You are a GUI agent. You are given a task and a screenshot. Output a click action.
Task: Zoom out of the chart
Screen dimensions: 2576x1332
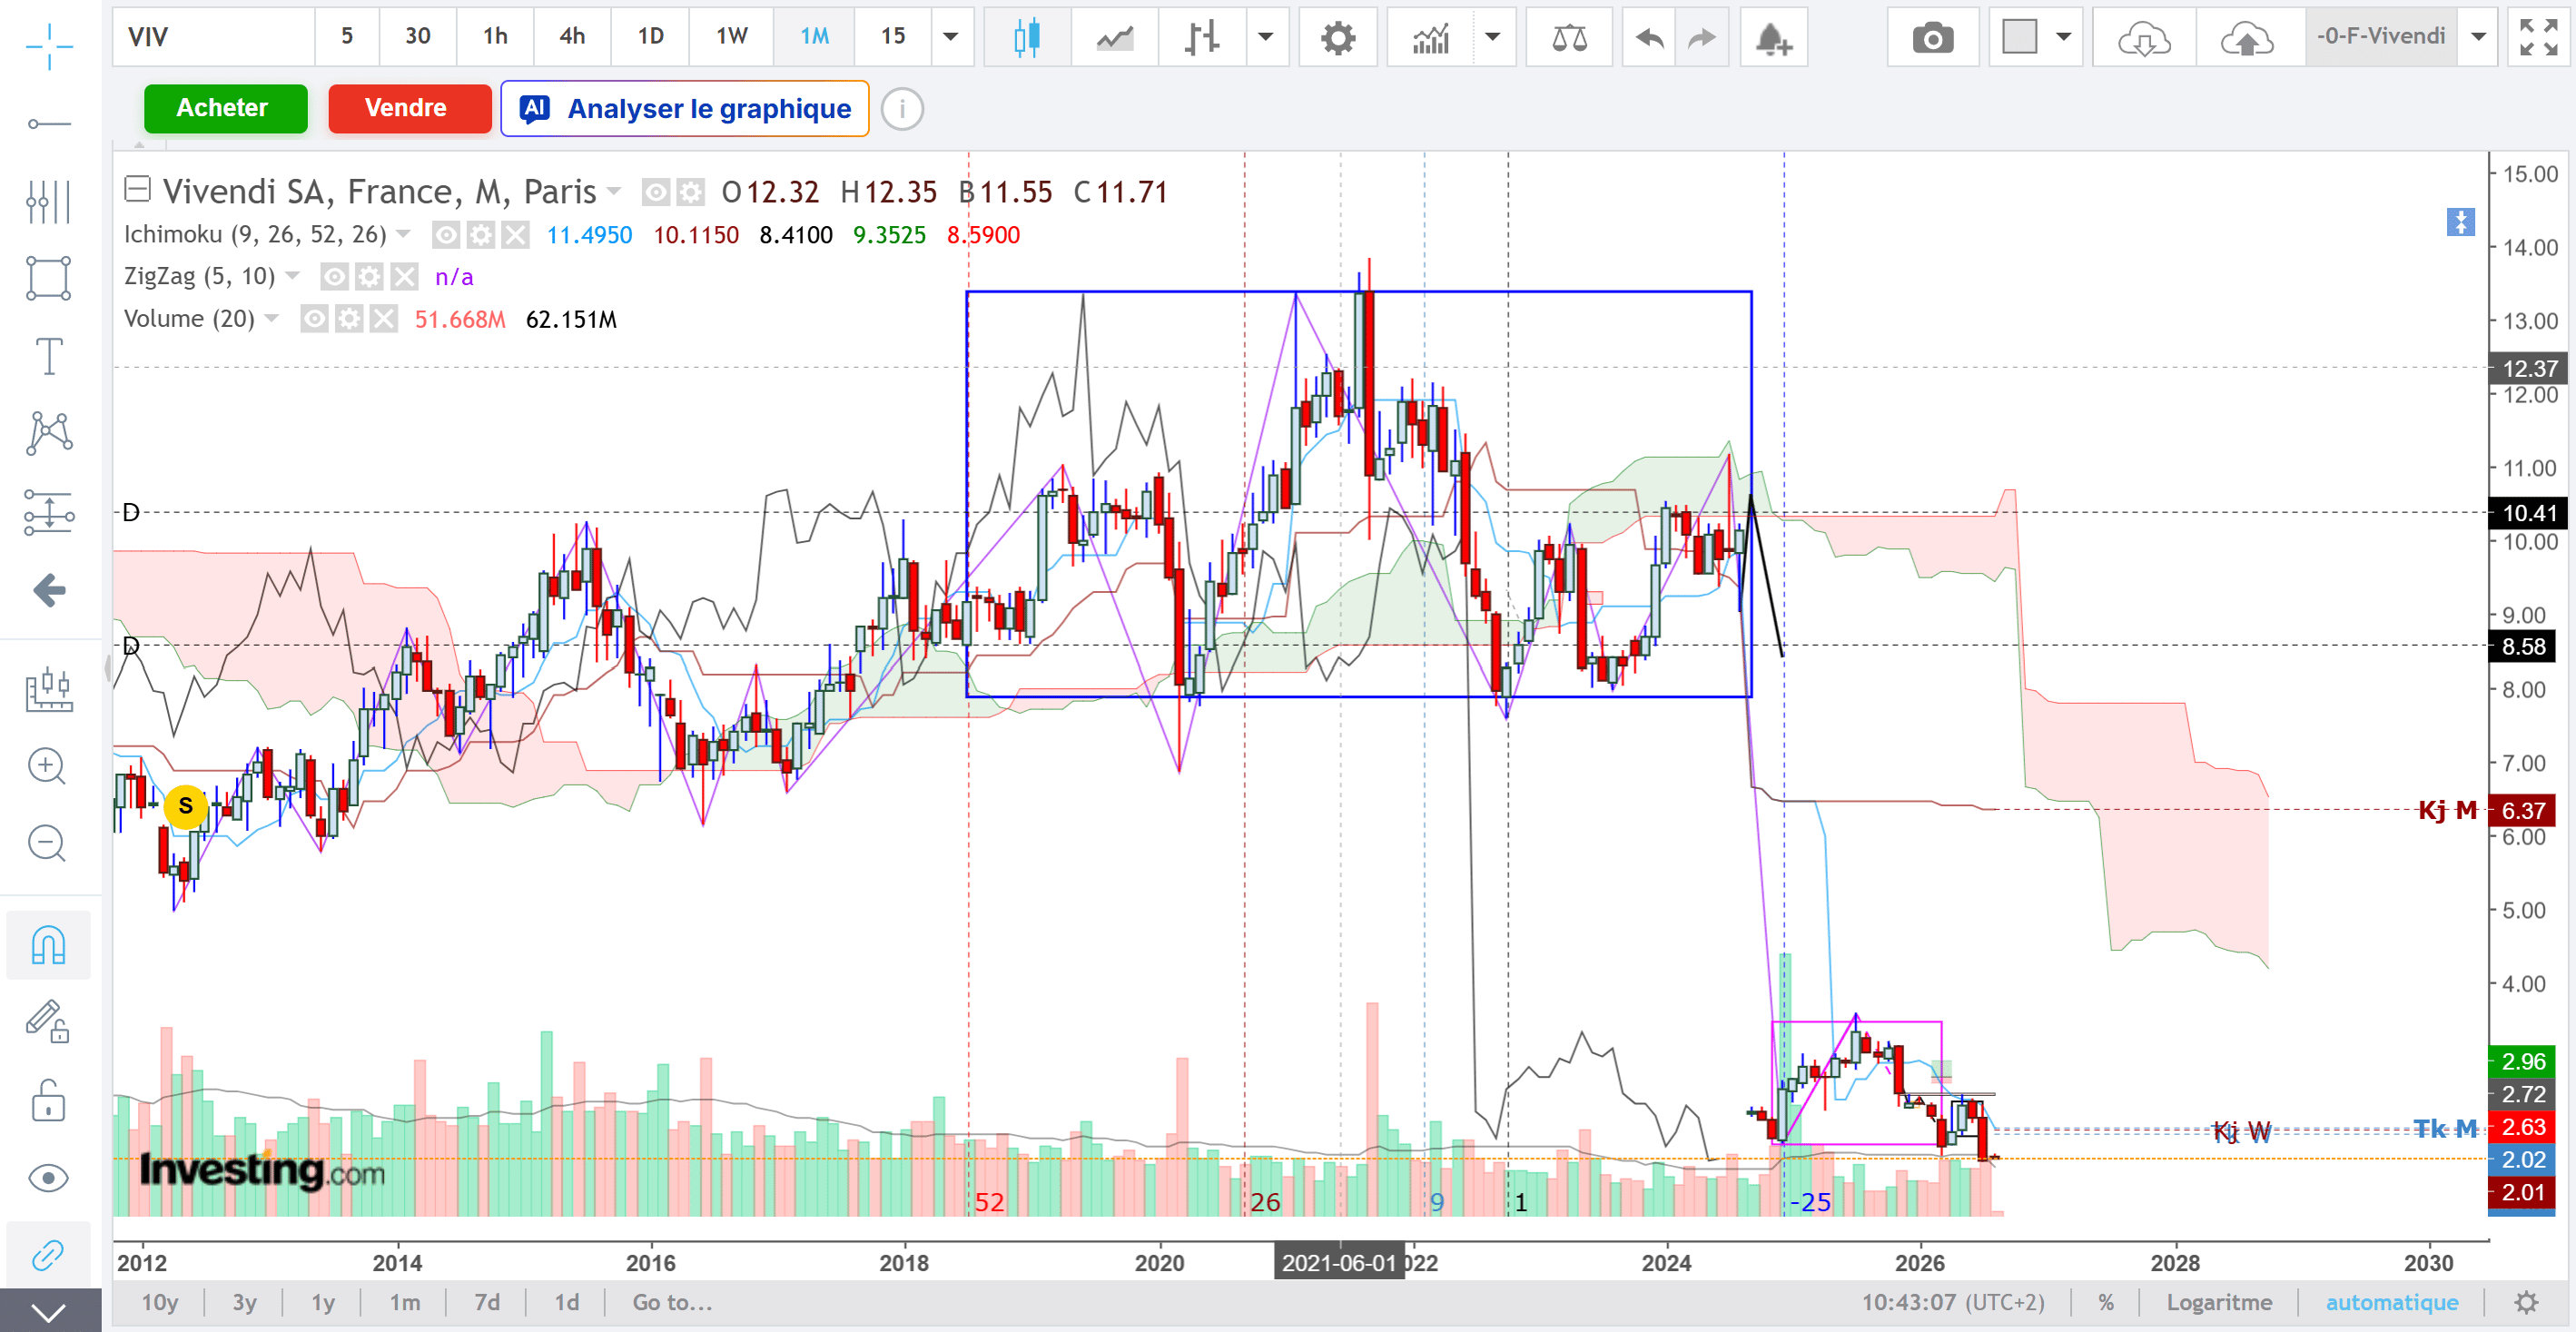[47, 844]
